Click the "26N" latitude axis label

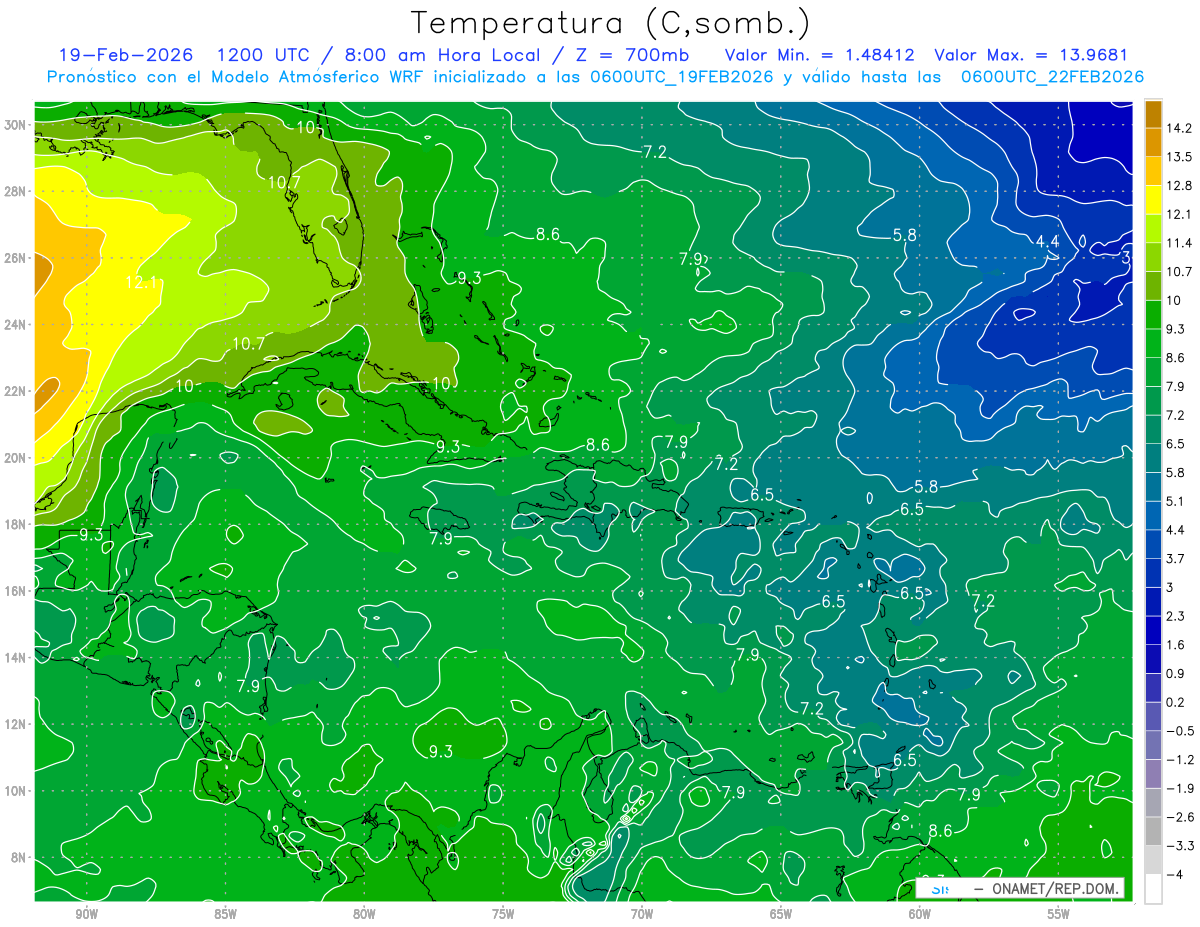click(x=17, y=257)
